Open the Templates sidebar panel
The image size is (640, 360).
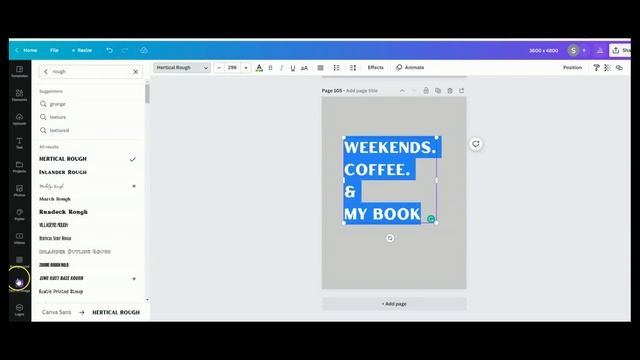19,71
